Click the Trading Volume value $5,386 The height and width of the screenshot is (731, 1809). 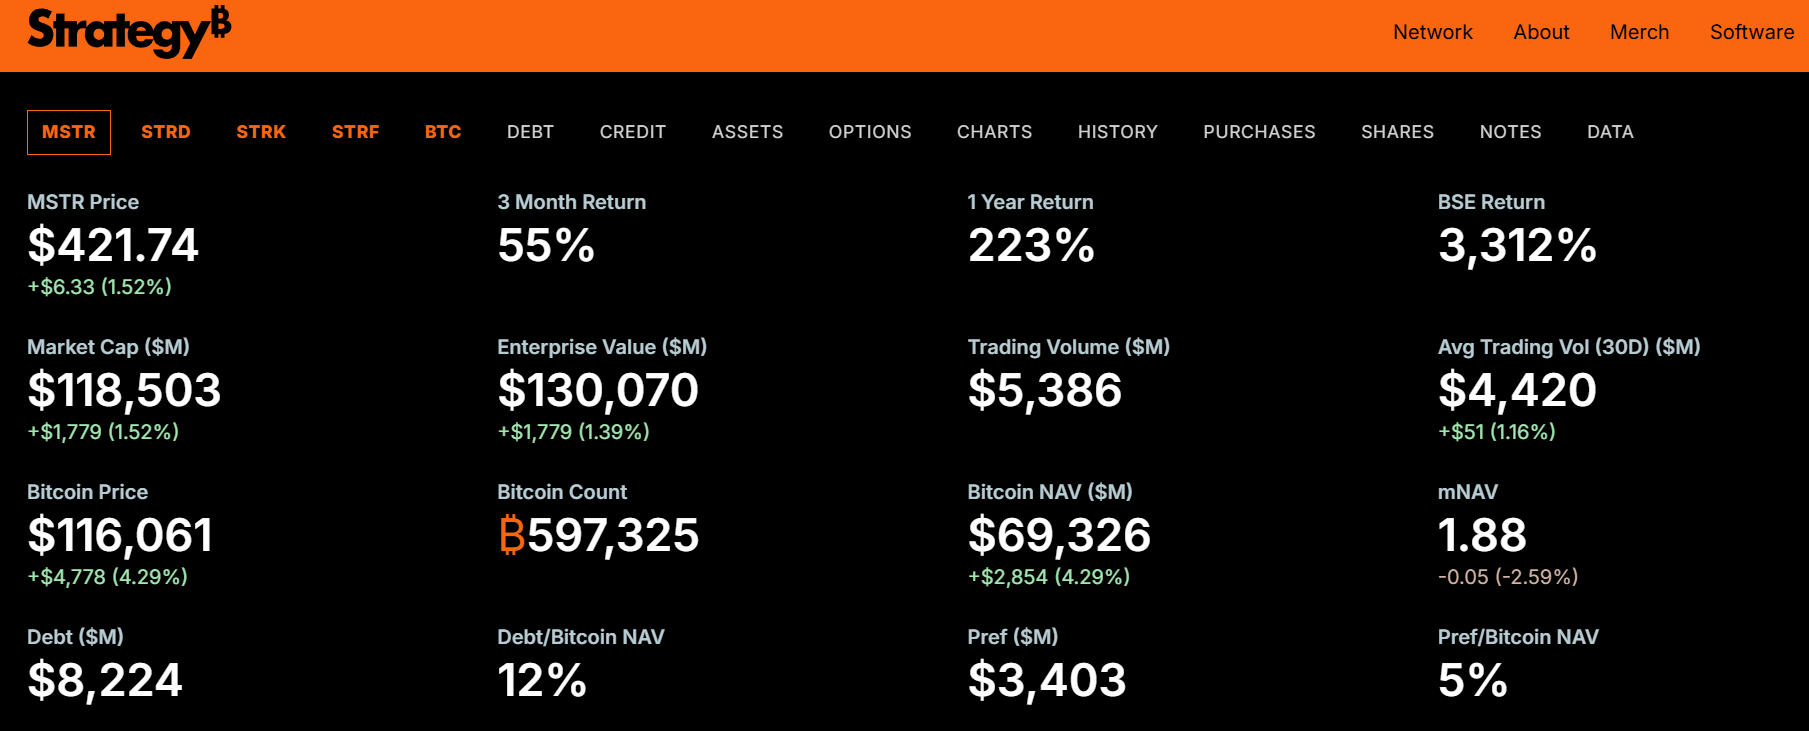click(1045, 391)
